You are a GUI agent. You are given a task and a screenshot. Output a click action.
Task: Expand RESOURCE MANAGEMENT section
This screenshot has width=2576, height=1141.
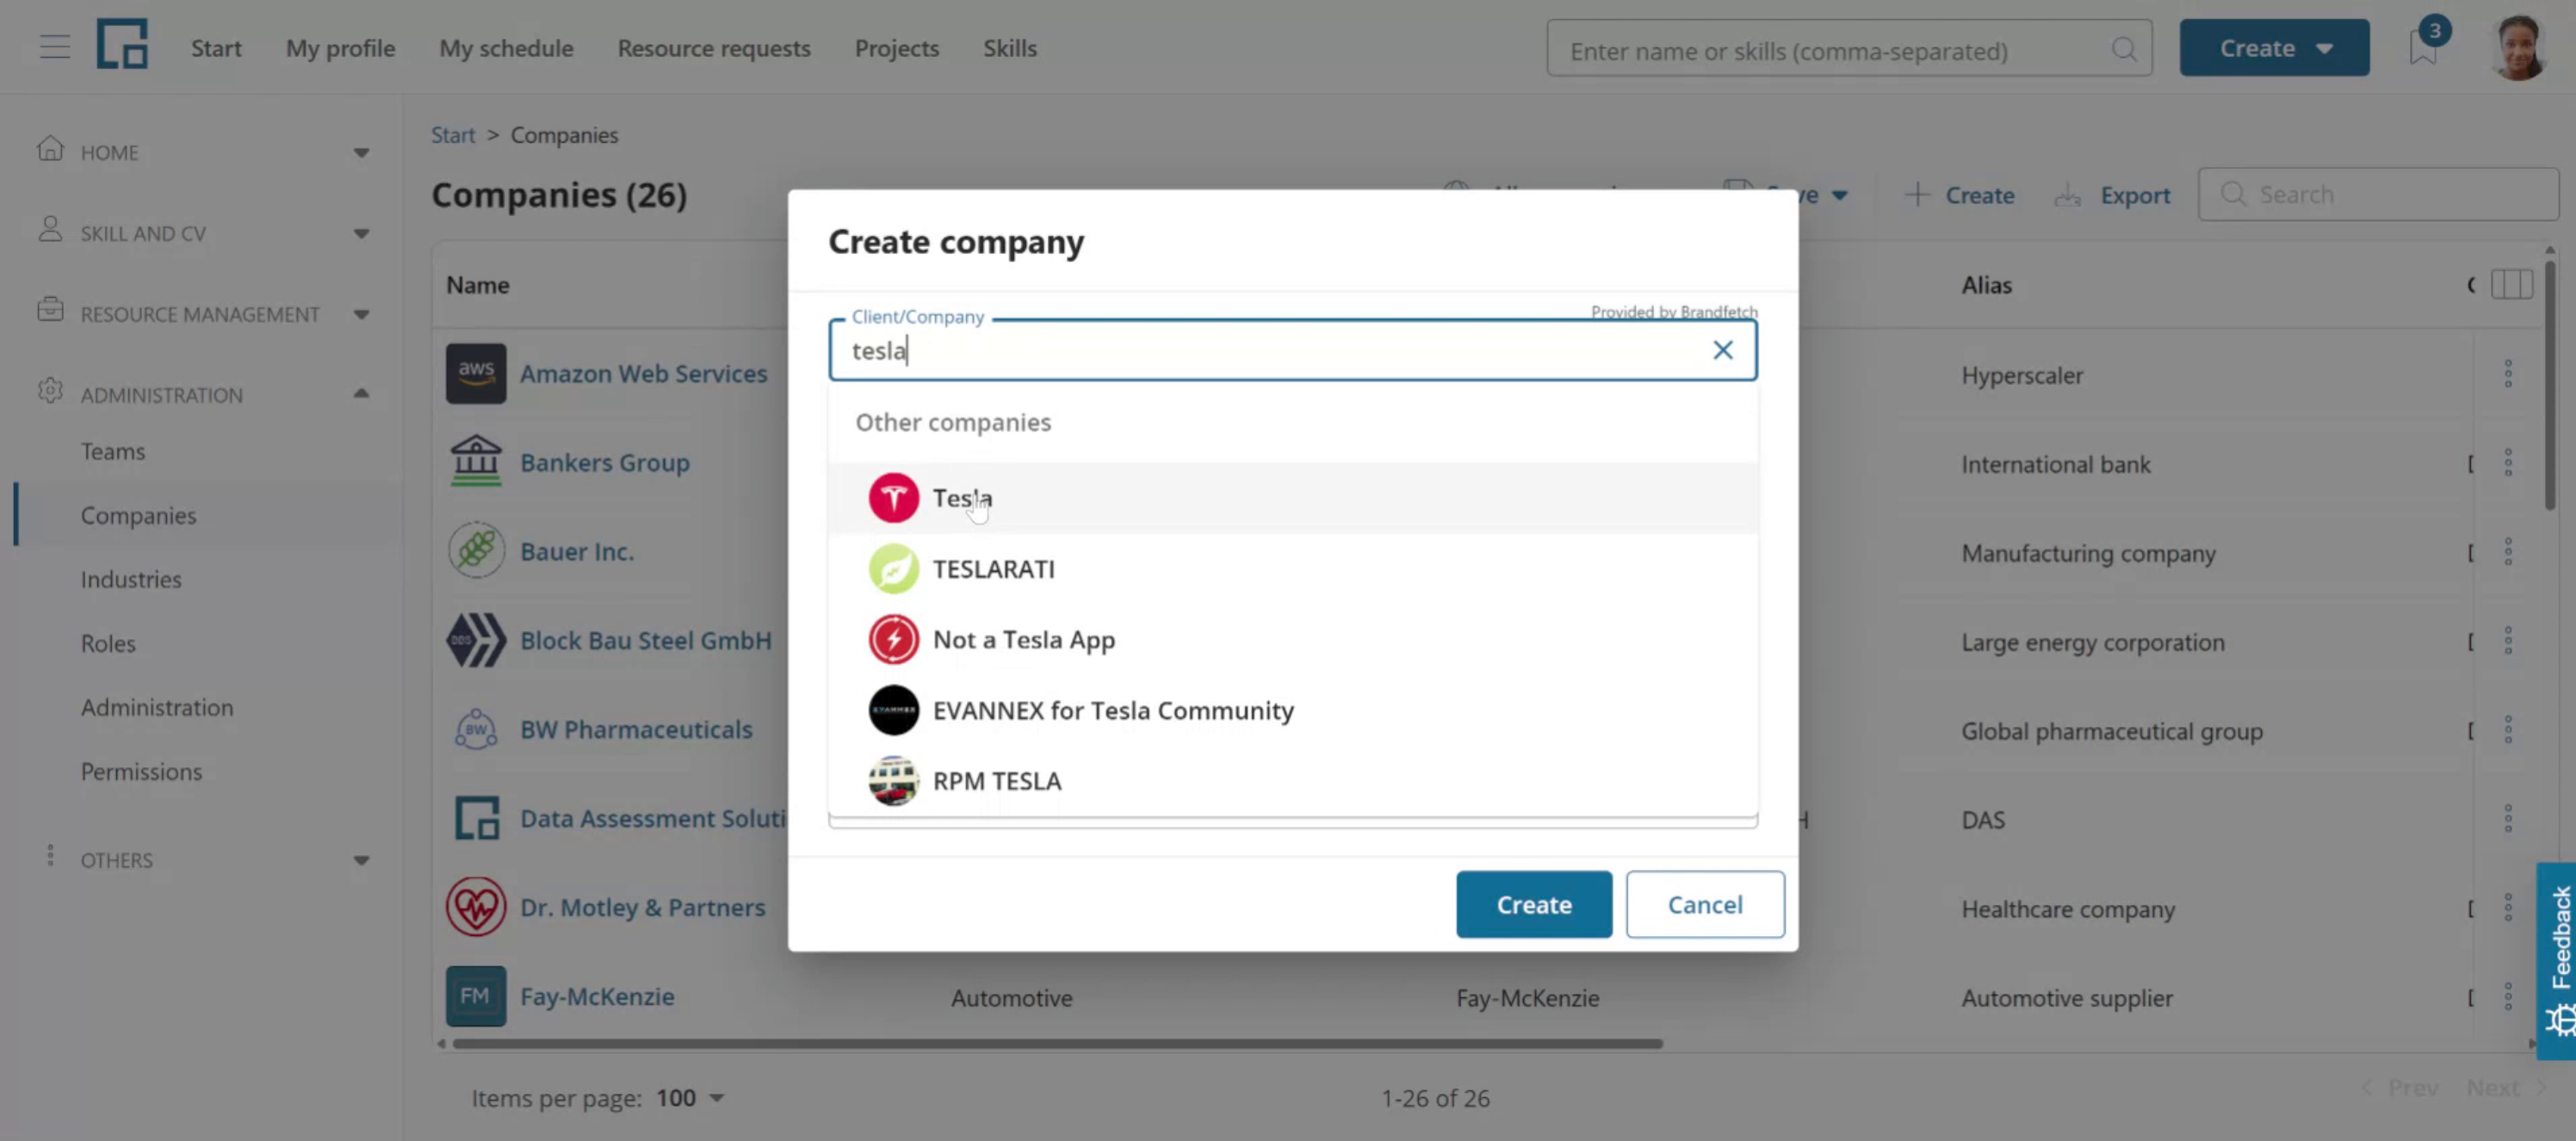click(x=361, y=315)
